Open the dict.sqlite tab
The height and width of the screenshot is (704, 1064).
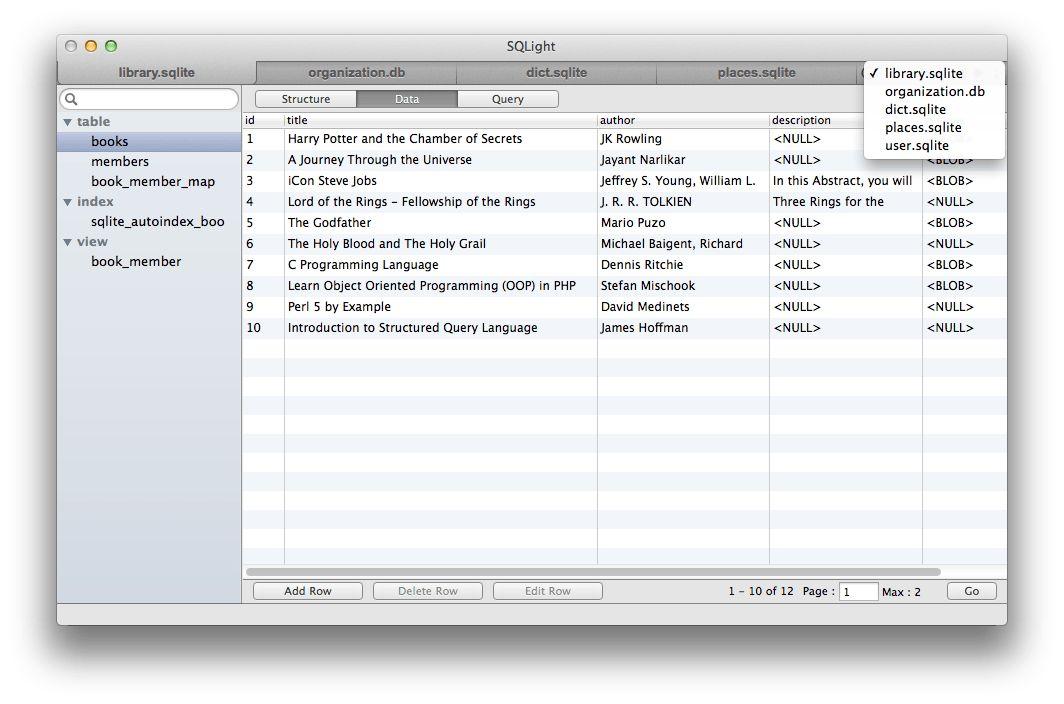556,72
